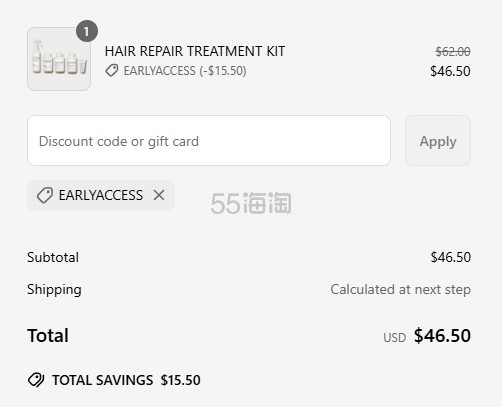Click the Apply button
The width and height of the screenshot is (502, 407).
pos(438,141)
